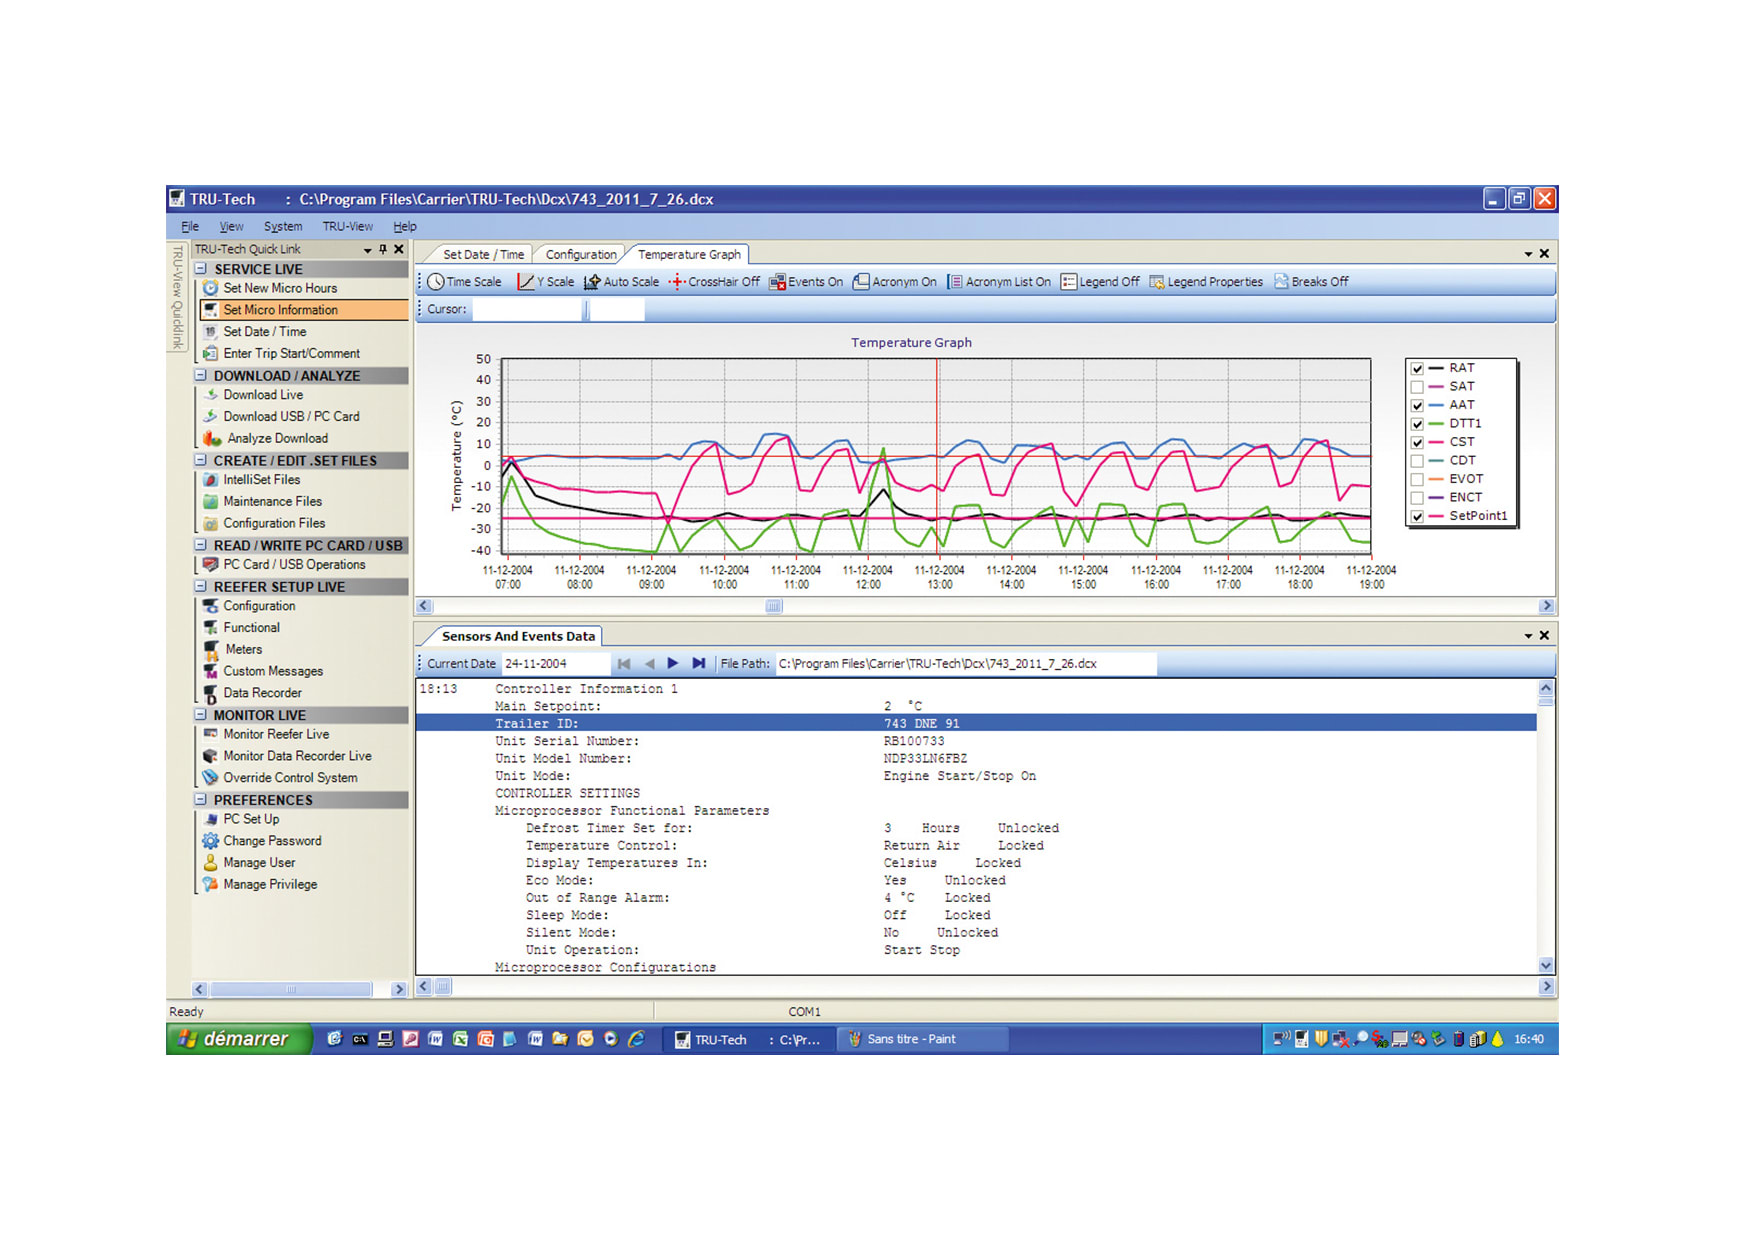Toggle CrossHair Off icon in toolbar
The width and height of the screenshot is (1754, 1240).
pyautogui.click(x=677, y=282)
